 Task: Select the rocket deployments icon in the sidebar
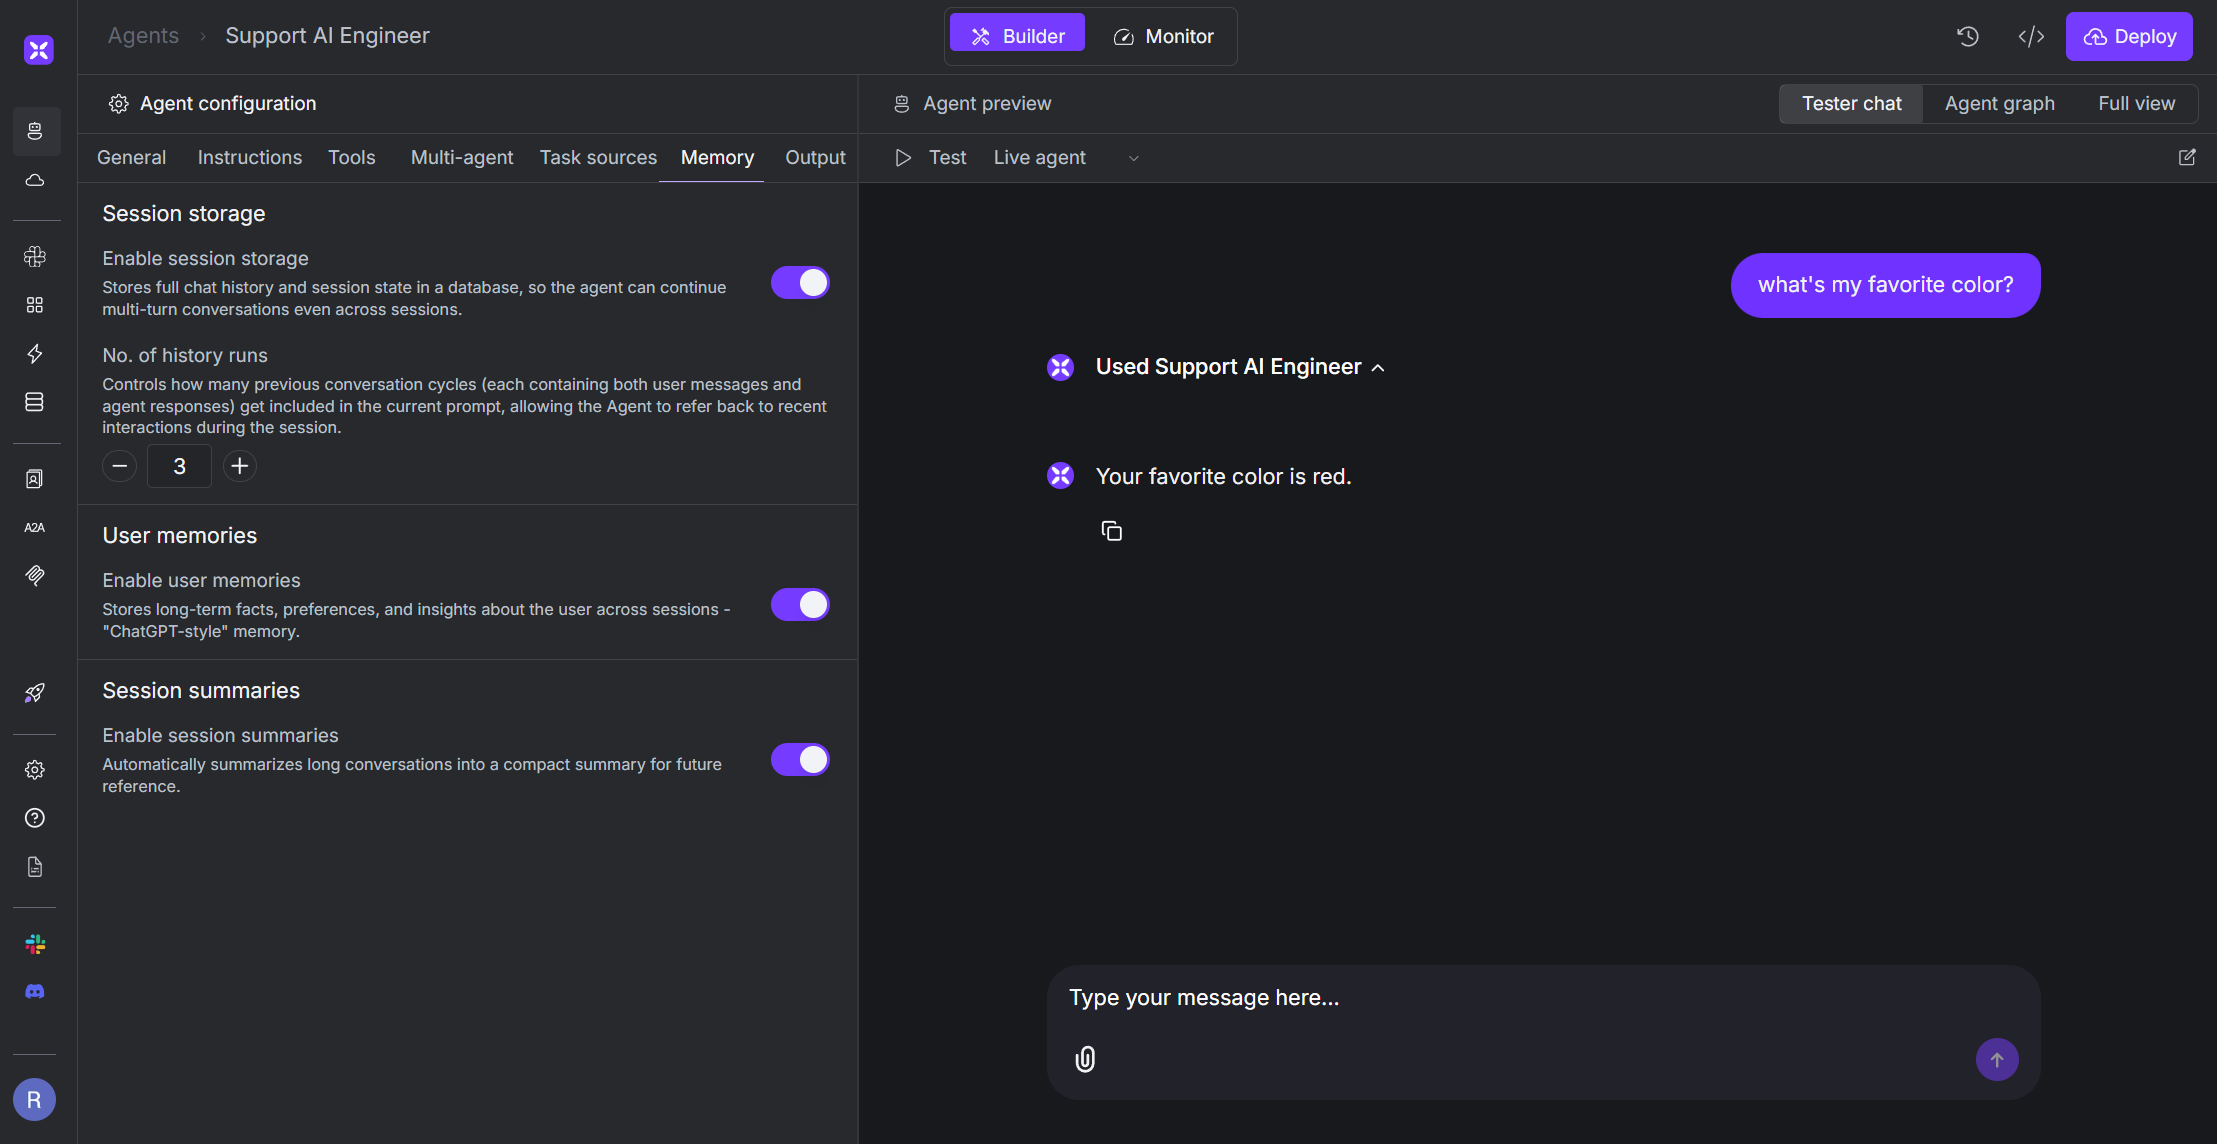click(x=34, y=693)
